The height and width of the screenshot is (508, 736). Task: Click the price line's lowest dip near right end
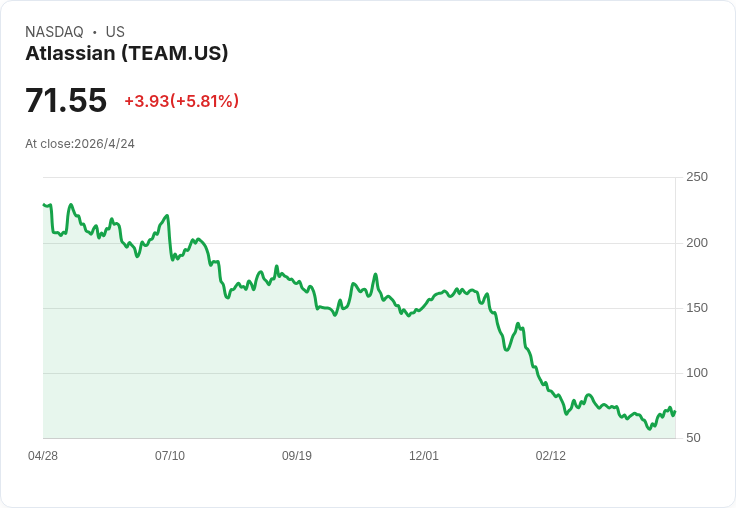click(649, 429)
